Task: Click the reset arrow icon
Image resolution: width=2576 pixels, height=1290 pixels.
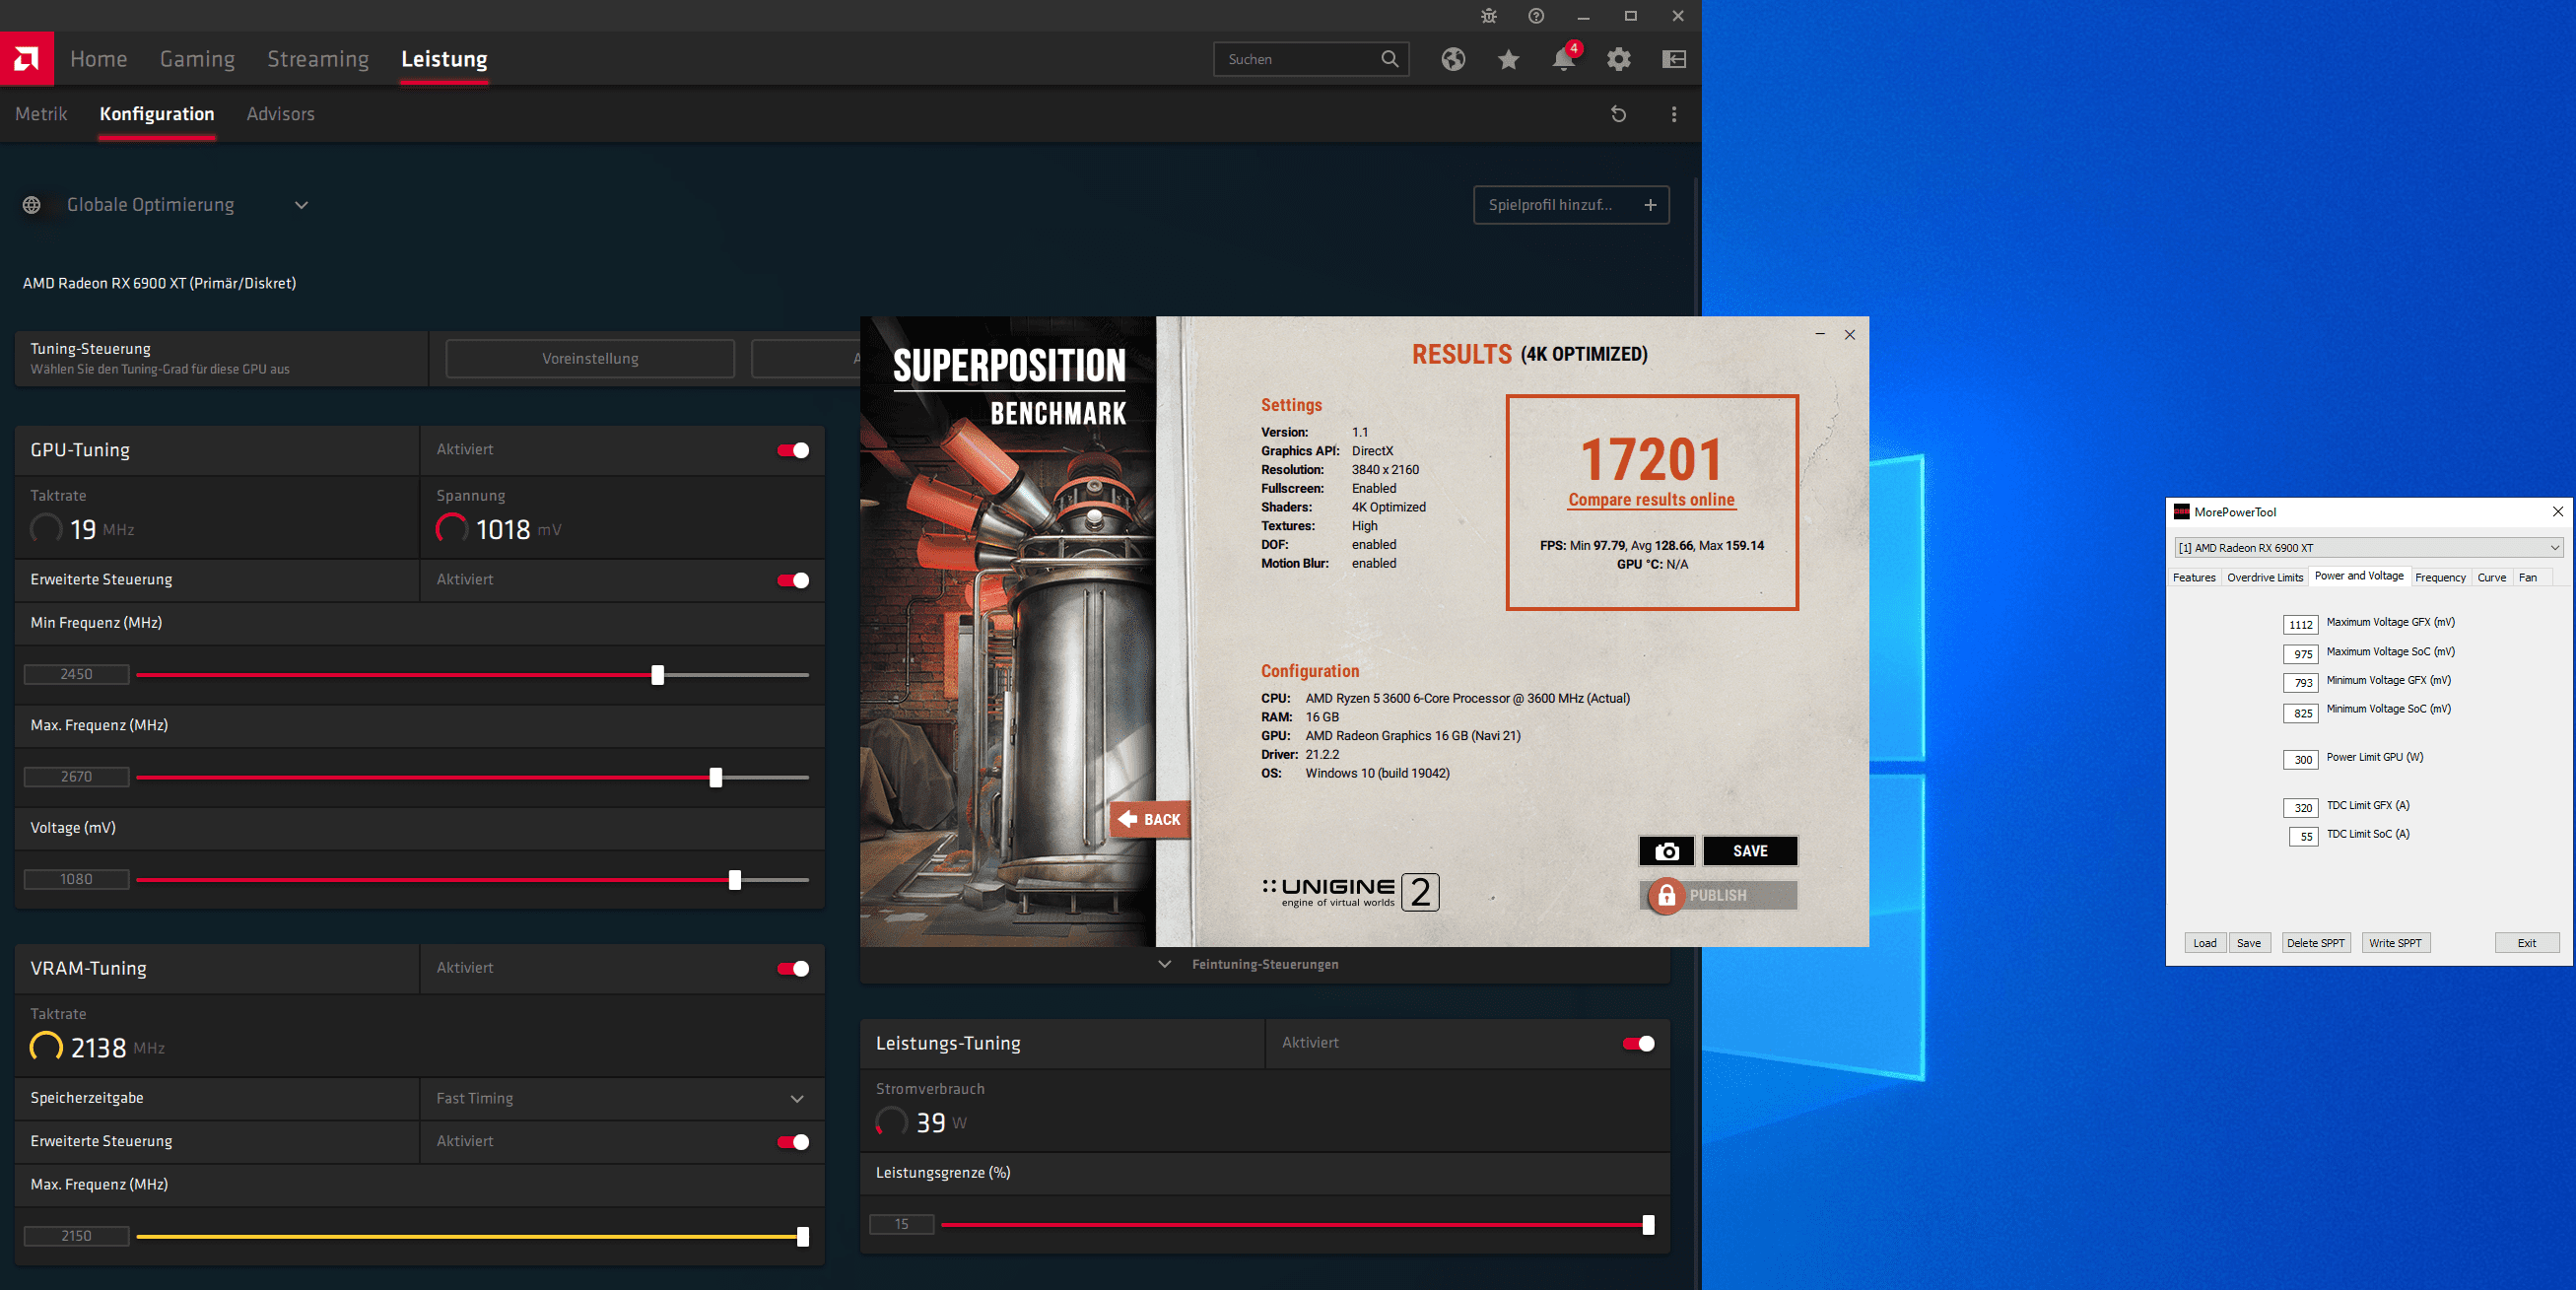Action: [1618, 114]
